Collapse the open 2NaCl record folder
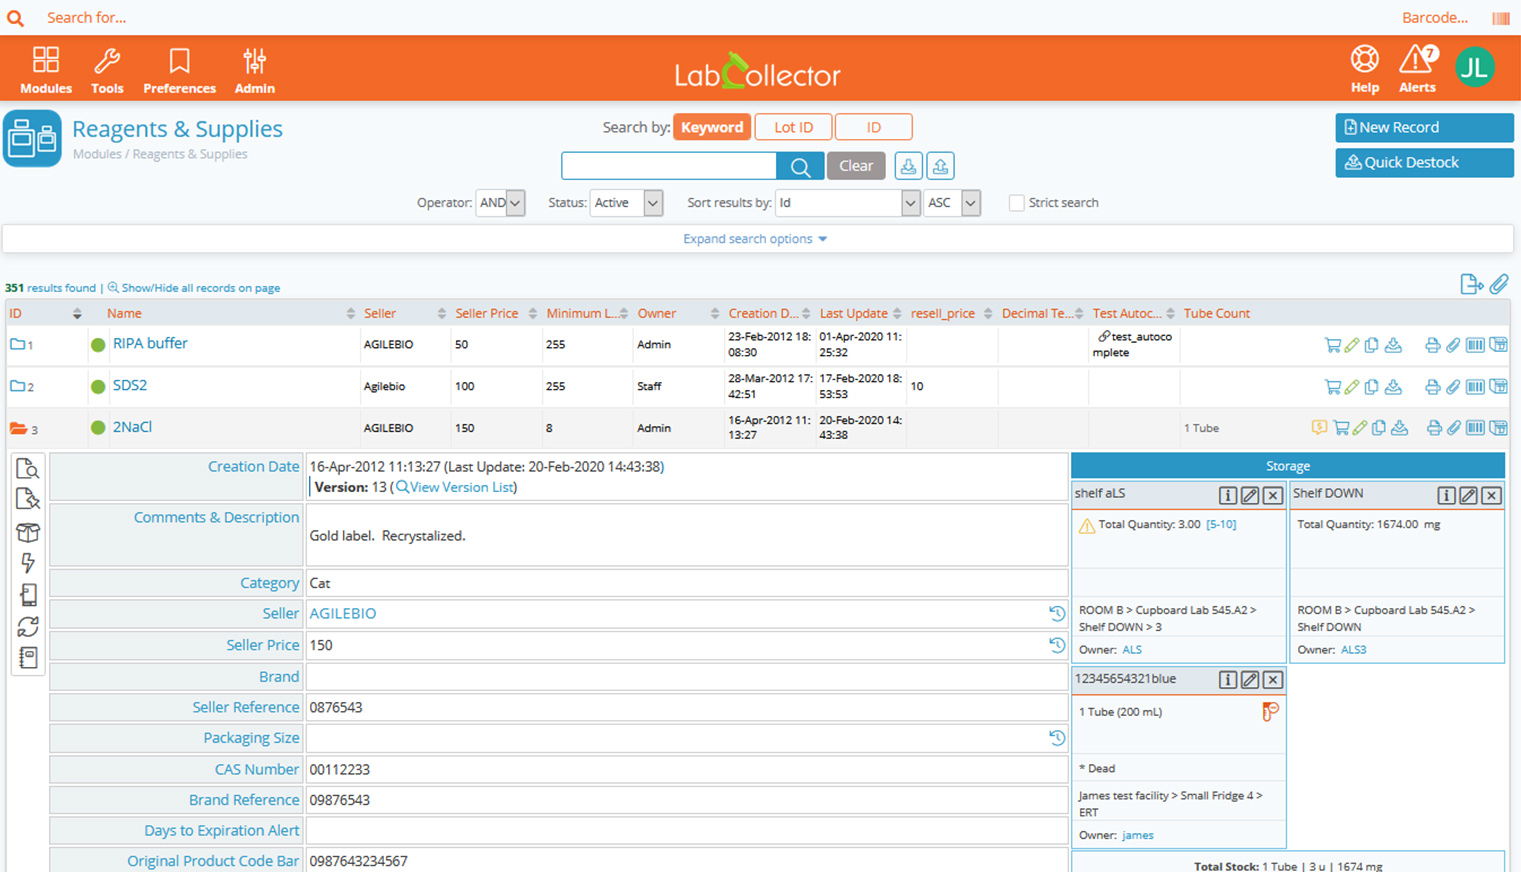The height and width of the screenshot is (872, 1521). pos(18,428)
